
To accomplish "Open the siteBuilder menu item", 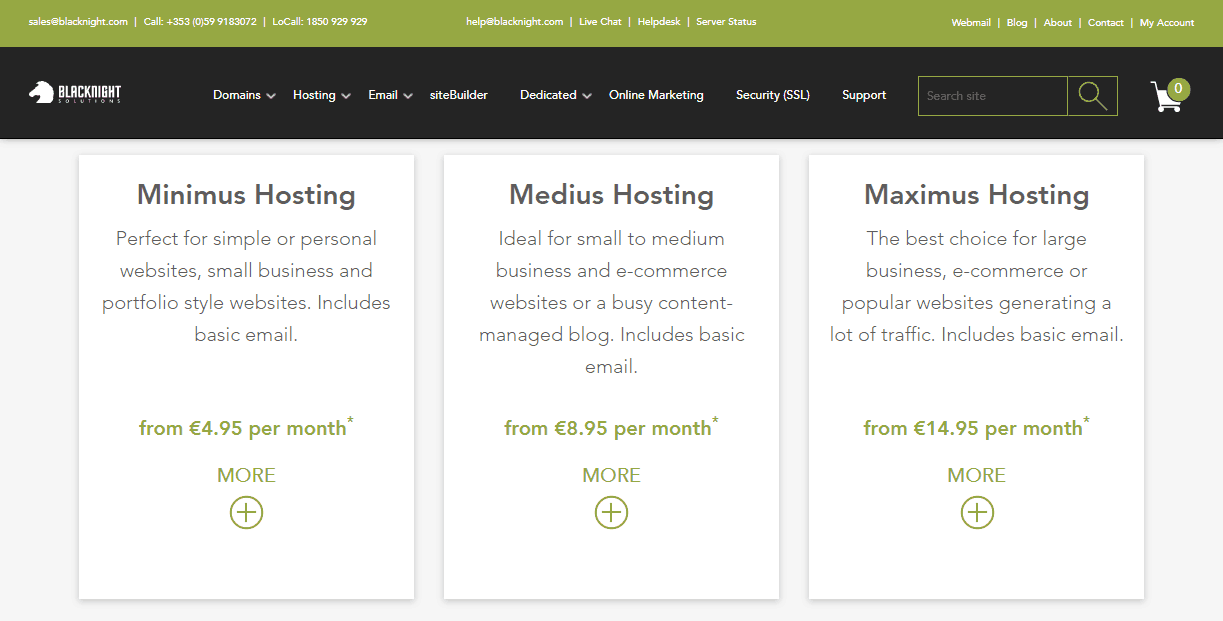I will click(459, 95).
